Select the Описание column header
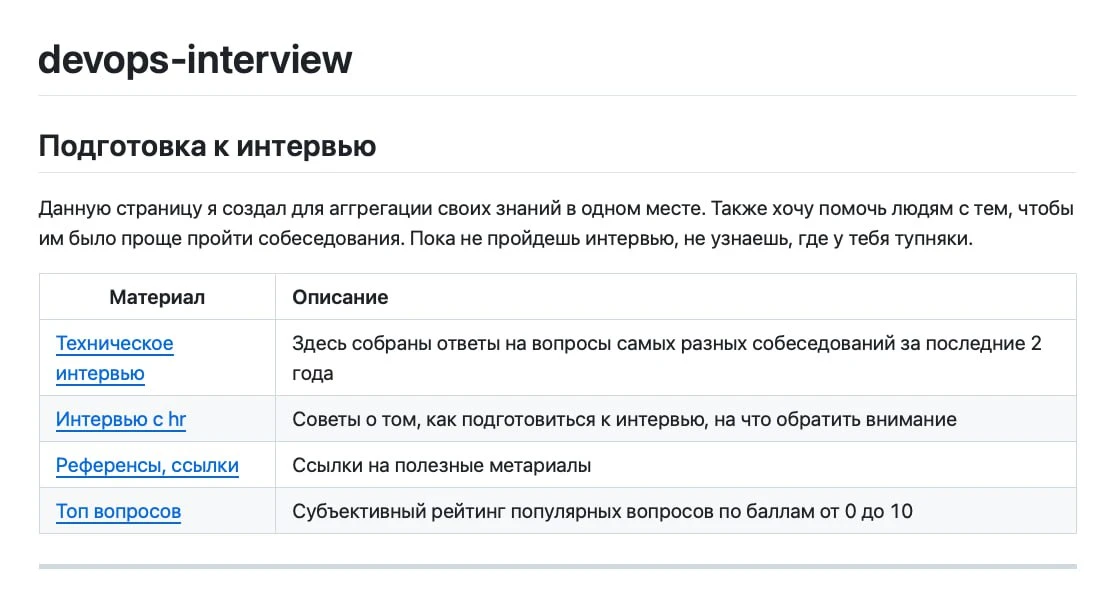The image size is (1117, 592). (340, 297)
